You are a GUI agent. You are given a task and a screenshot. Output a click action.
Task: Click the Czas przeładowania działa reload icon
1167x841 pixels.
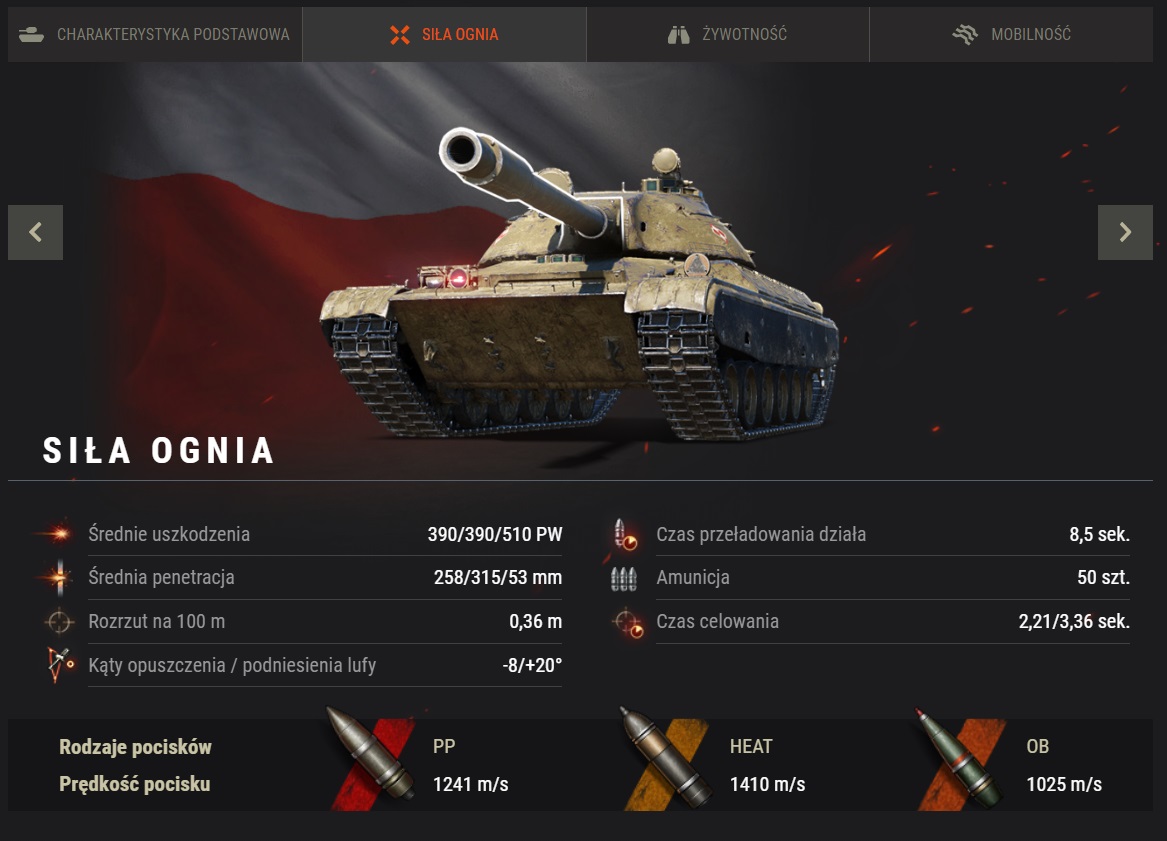625,534
